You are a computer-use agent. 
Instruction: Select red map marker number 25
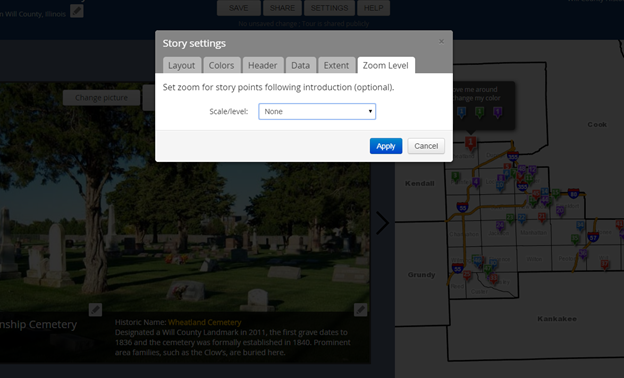click(467, 275)
